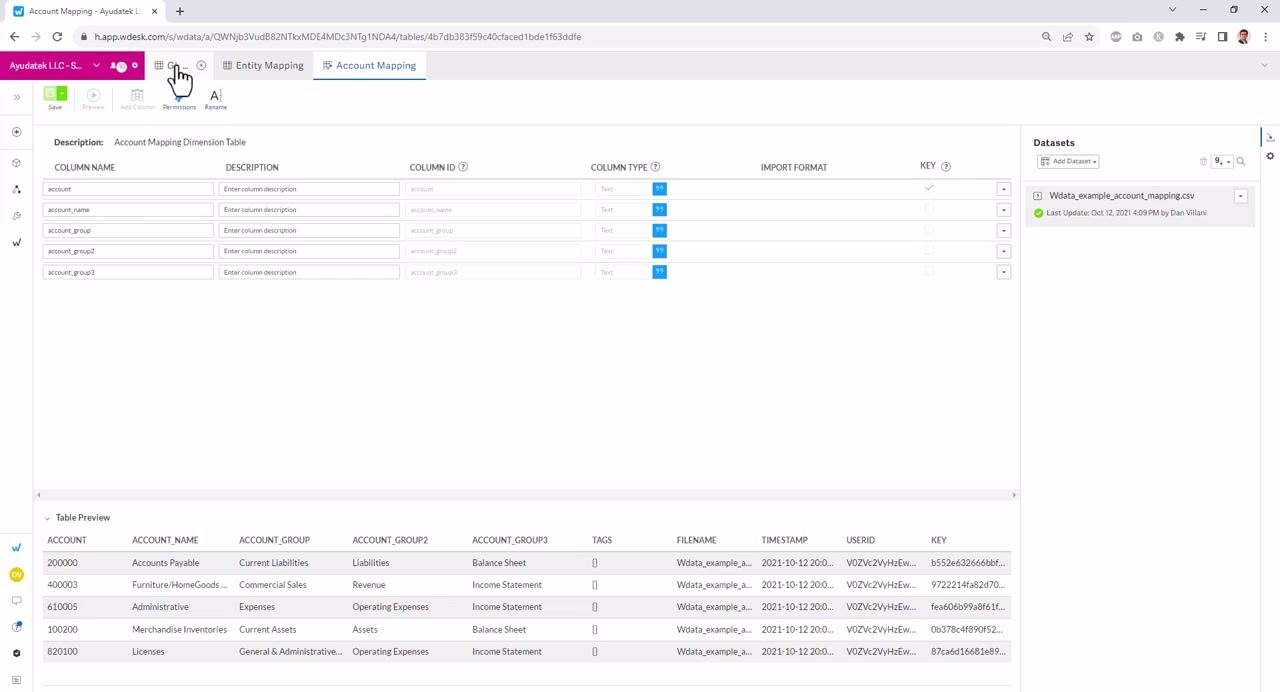Click description field for account row
This screenshot has width=1280, height=692.
[309, 189]
